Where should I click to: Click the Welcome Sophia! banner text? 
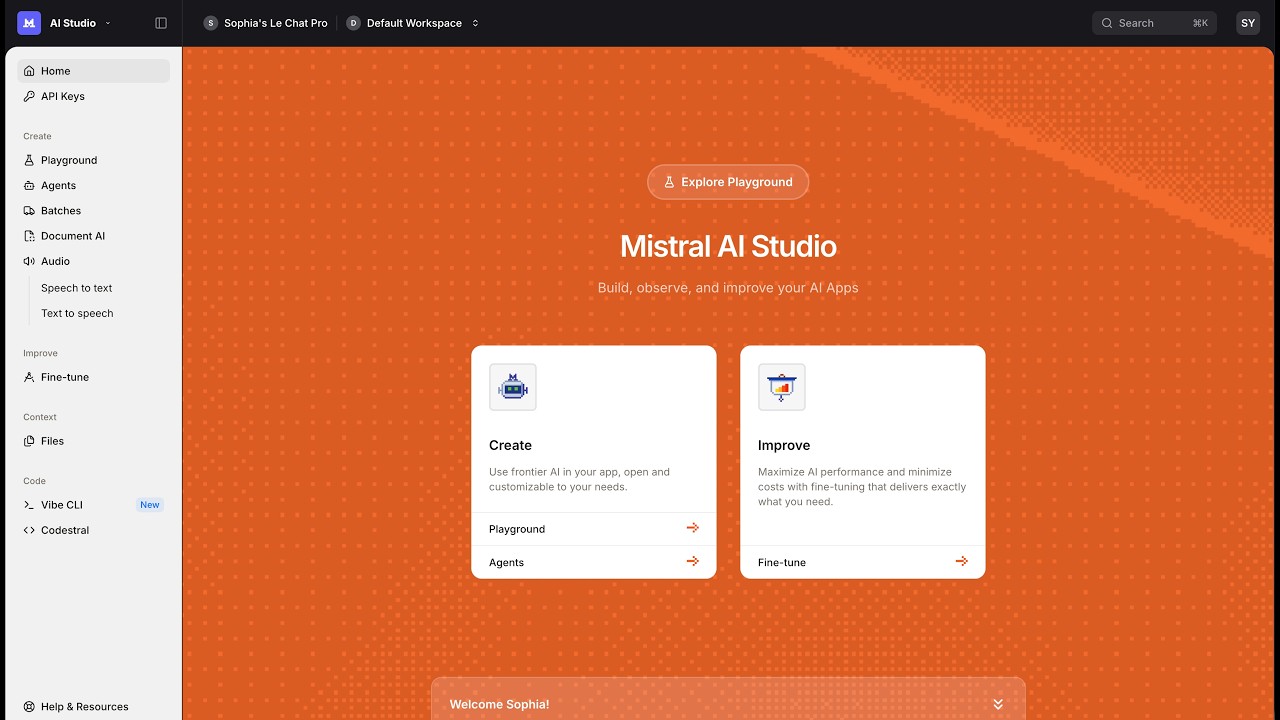coord(499,705)
